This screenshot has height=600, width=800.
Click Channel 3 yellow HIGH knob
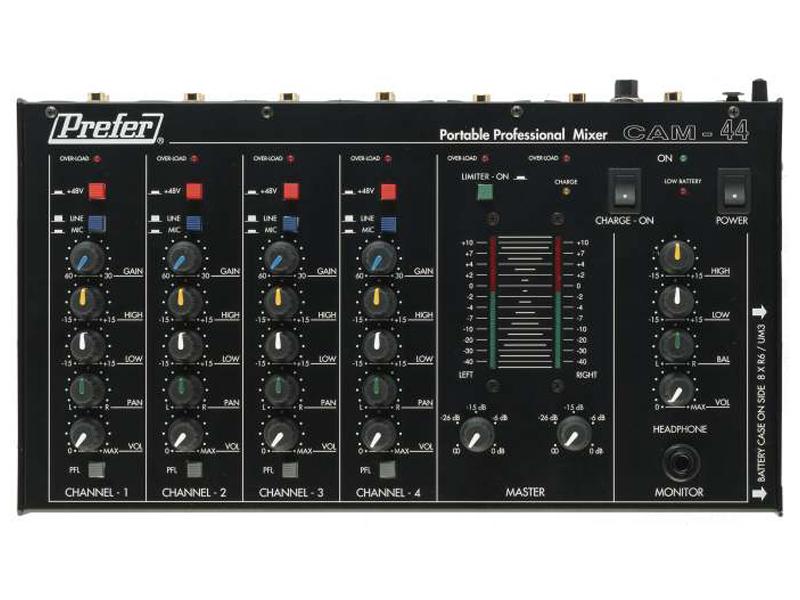tap(281, 301)
